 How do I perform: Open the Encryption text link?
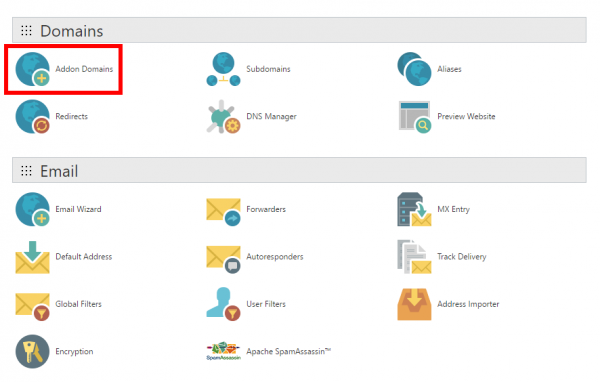pyautogui.click(x=74, y=351)
